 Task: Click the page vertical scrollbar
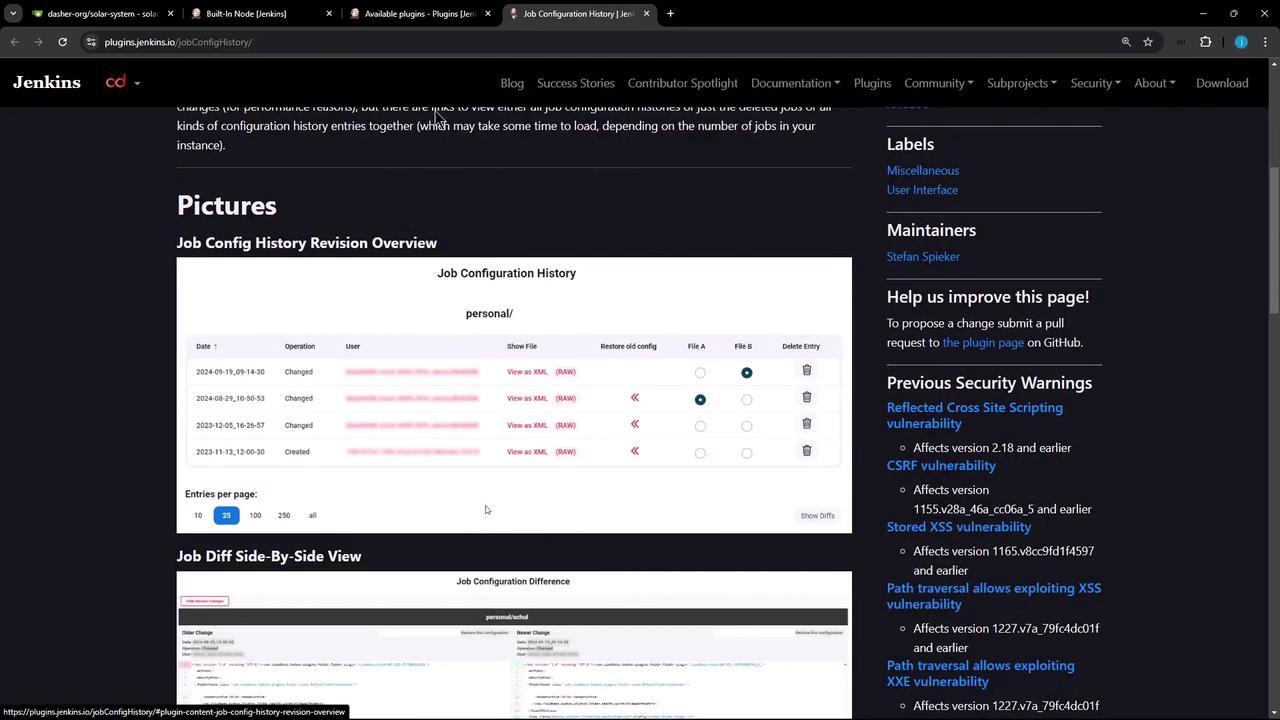1274,240
